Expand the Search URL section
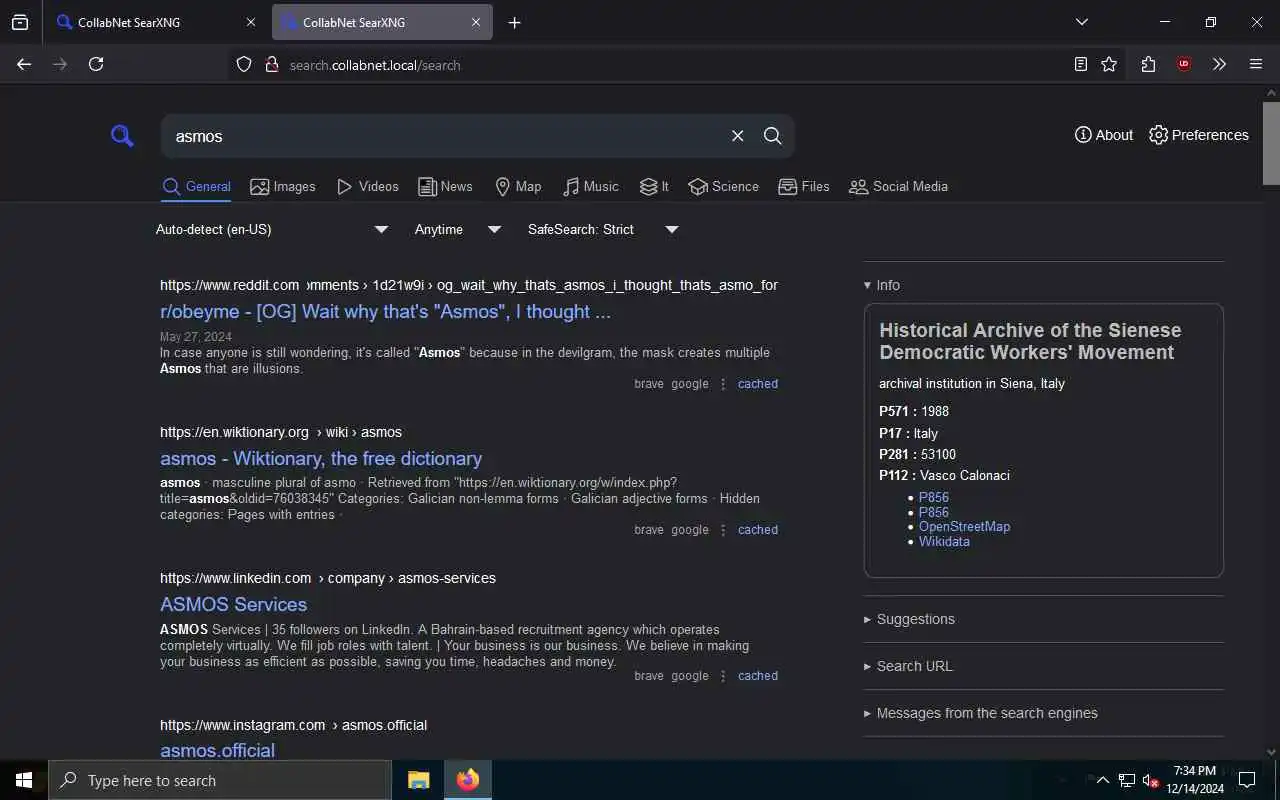The image size is (1280, 800). pyautogui.click(x=908, y=666)
